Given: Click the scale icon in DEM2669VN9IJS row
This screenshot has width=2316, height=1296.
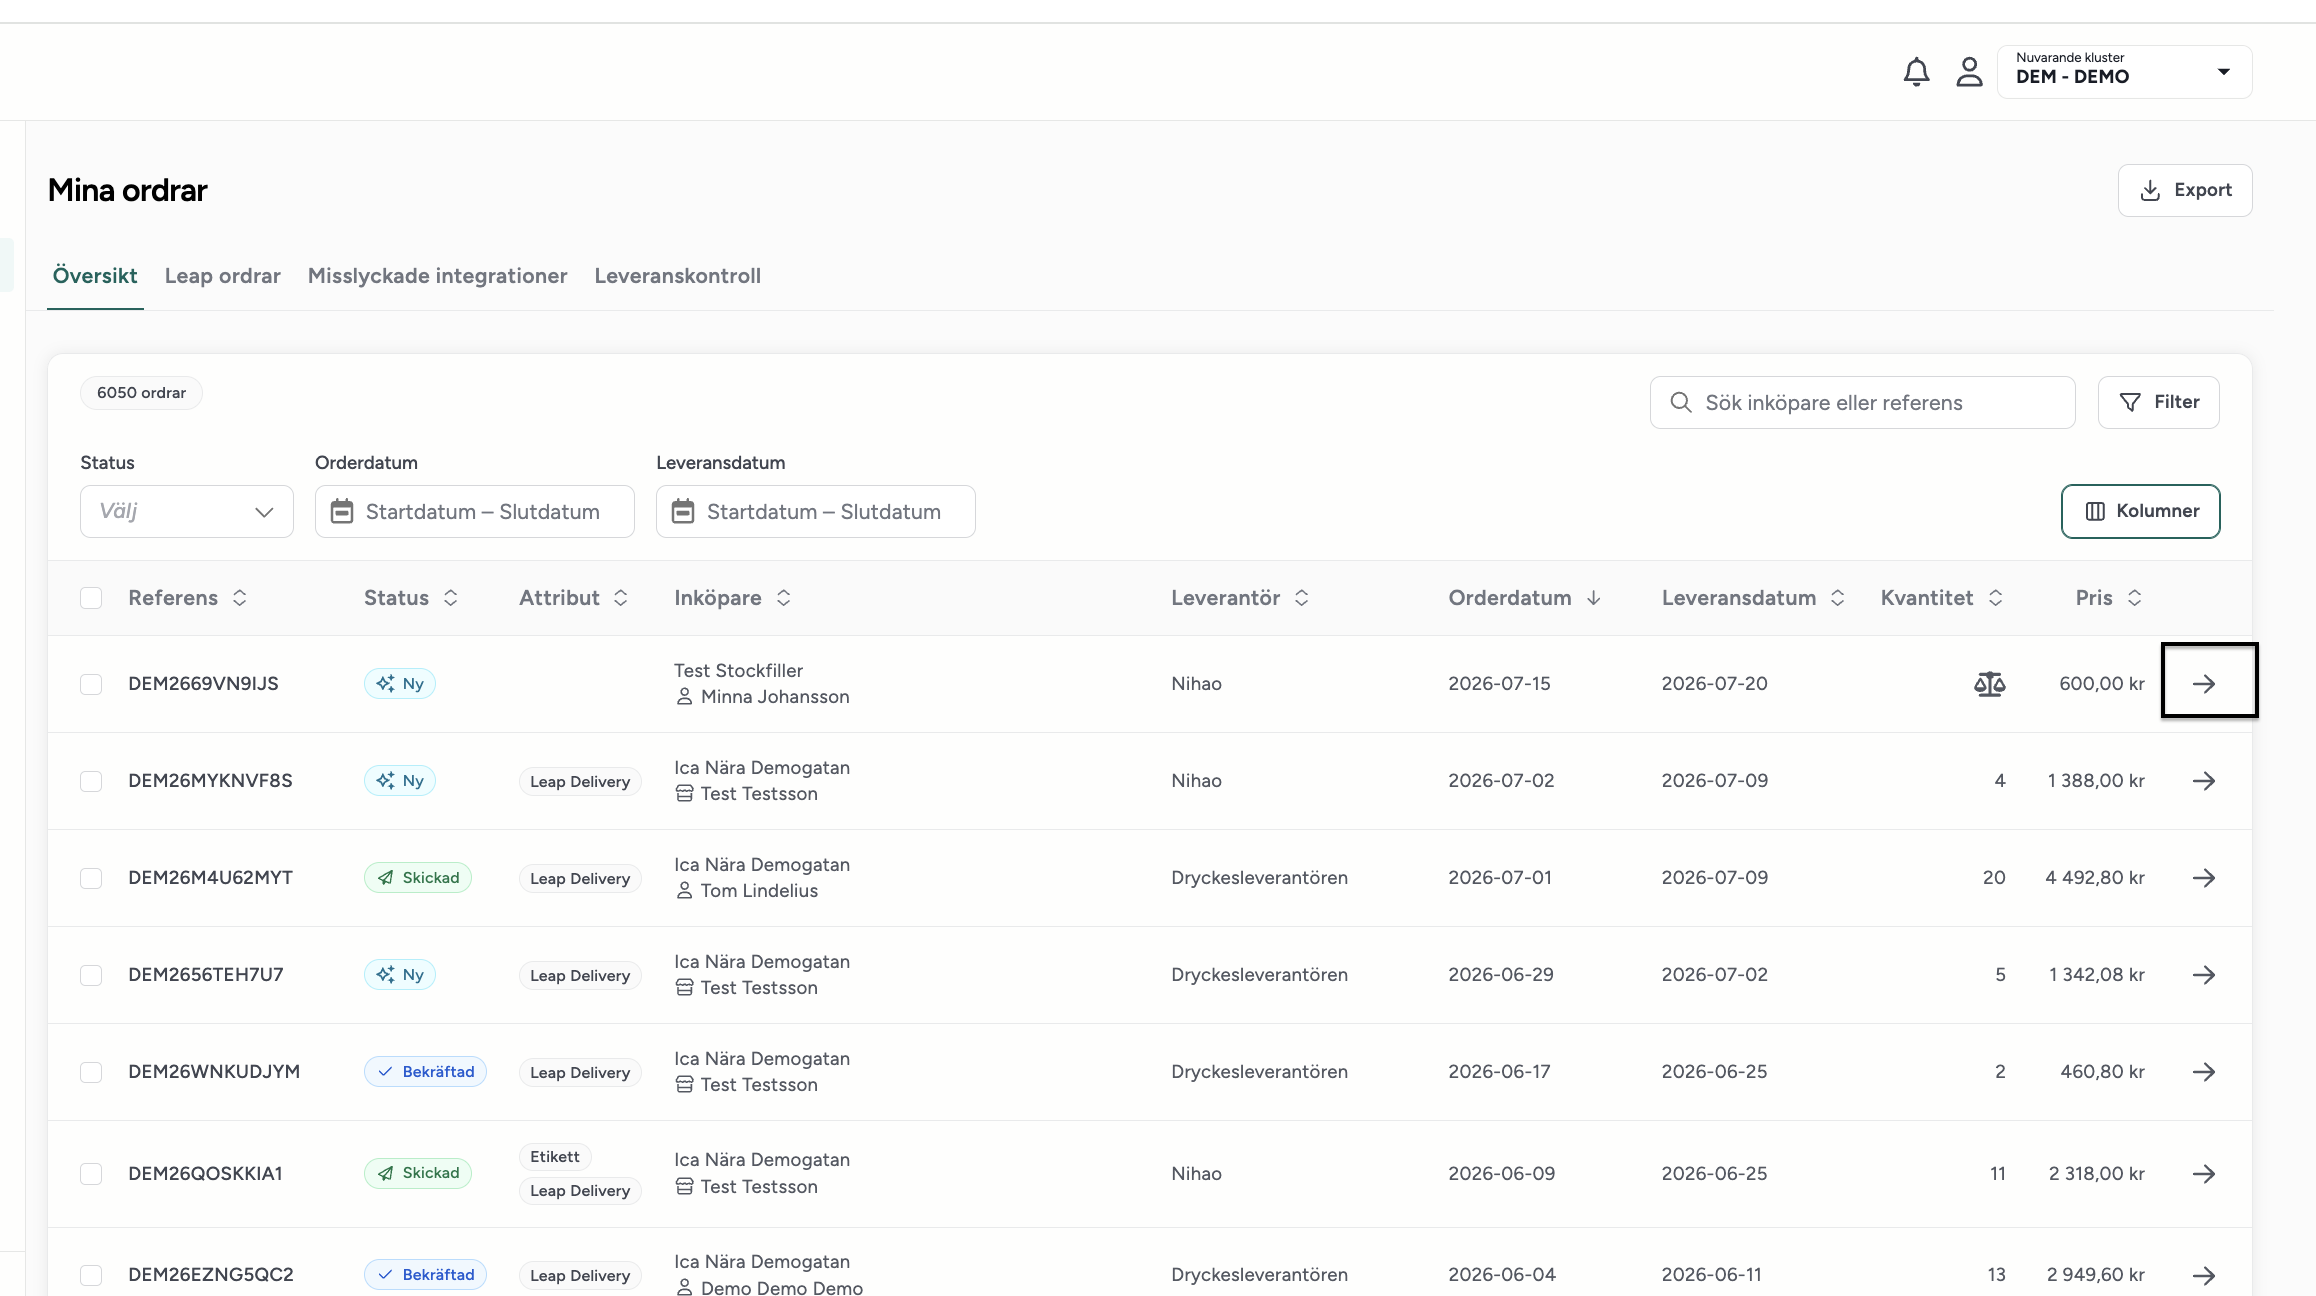Looking at the screenshot, I should click(x=1990, y=684).
